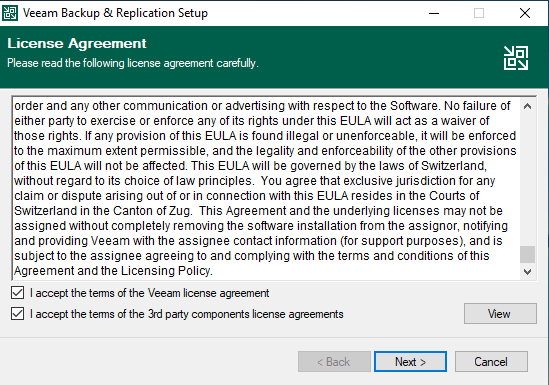Viewport: 549px width, 385px height.
Task: Click the license text scrollbar thumb
Action: click(x=527, y=254)
